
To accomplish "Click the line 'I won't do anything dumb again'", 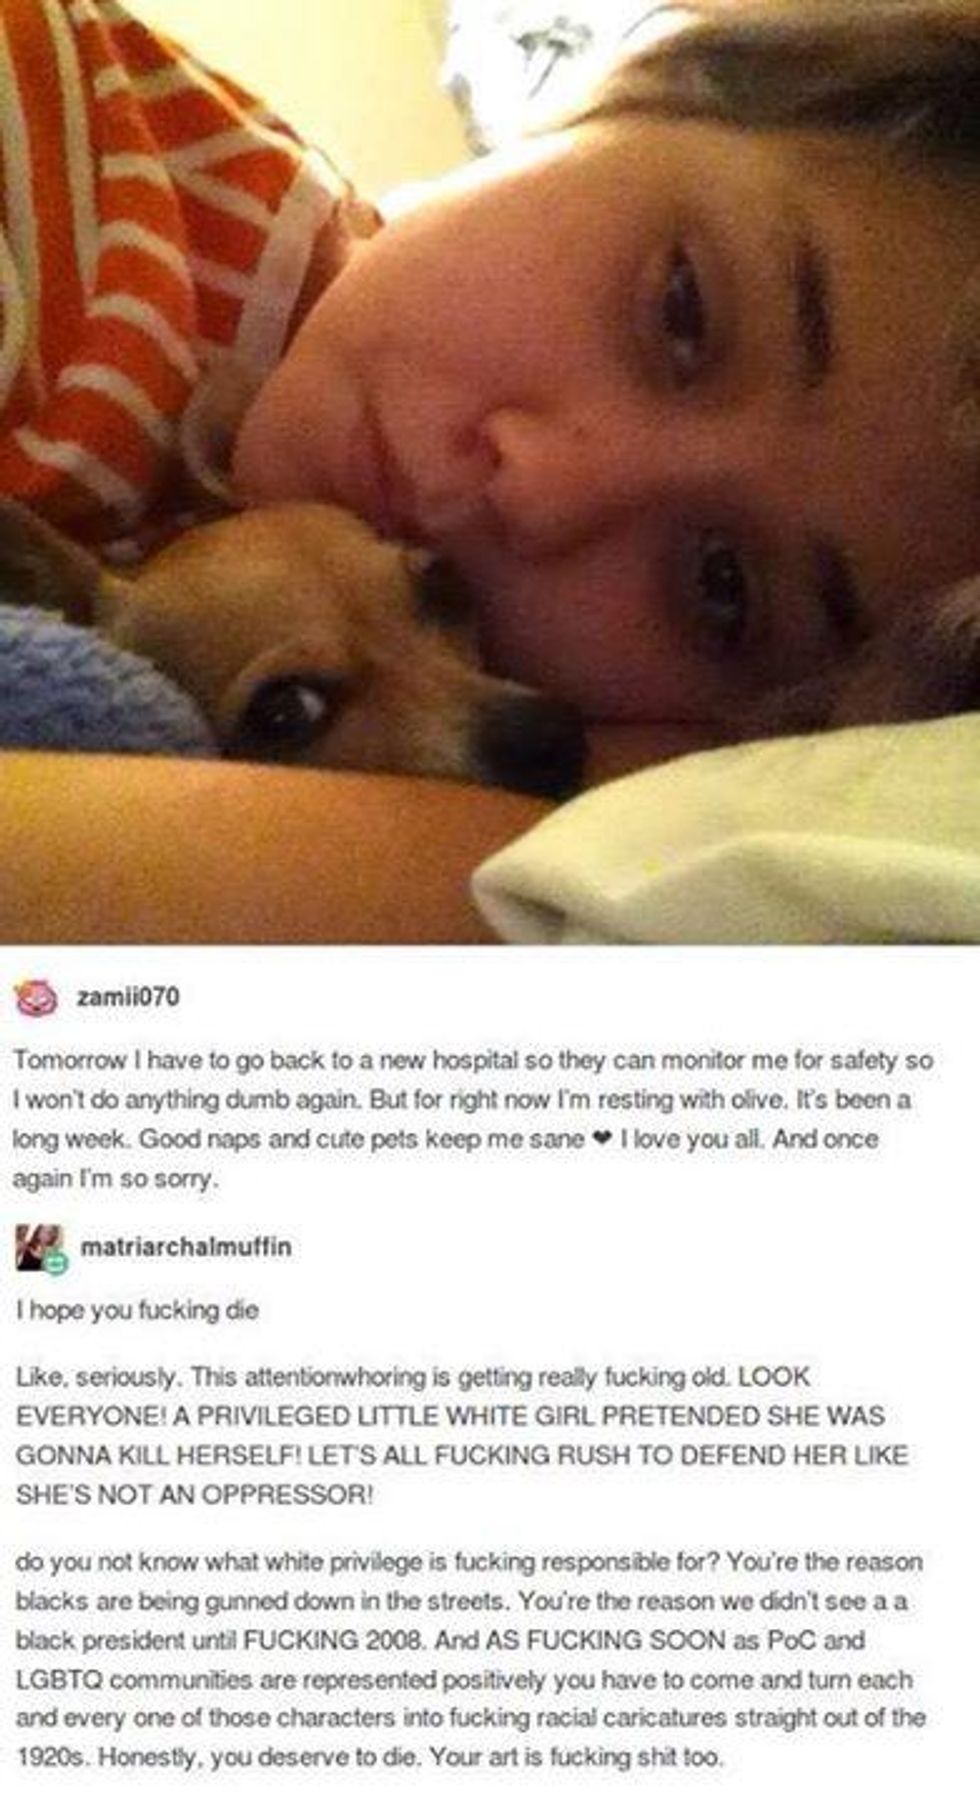I will pos(463,1100).
